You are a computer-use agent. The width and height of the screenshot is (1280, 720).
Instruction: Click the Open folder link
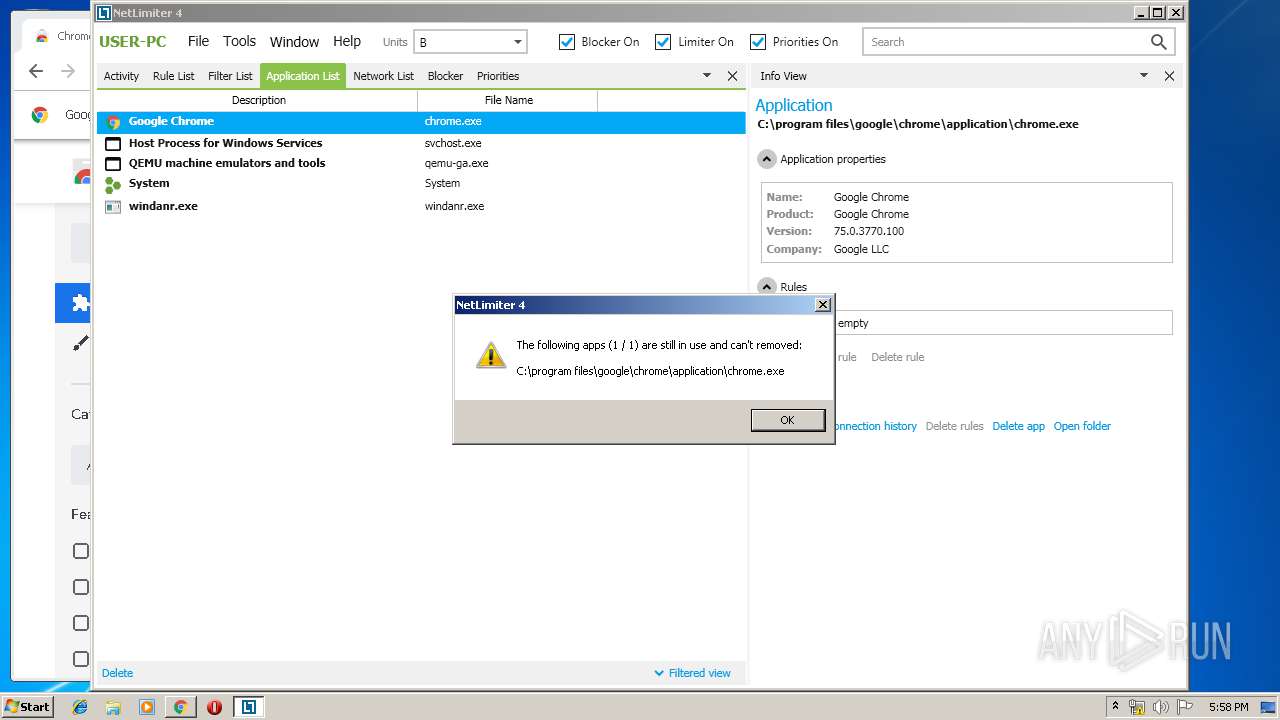[1082, 426]
